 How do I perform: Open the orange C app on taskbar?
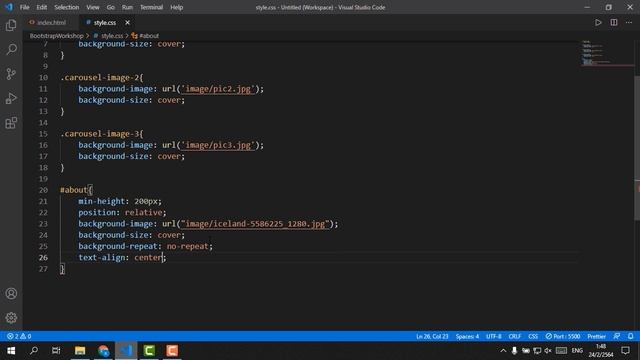172,351
